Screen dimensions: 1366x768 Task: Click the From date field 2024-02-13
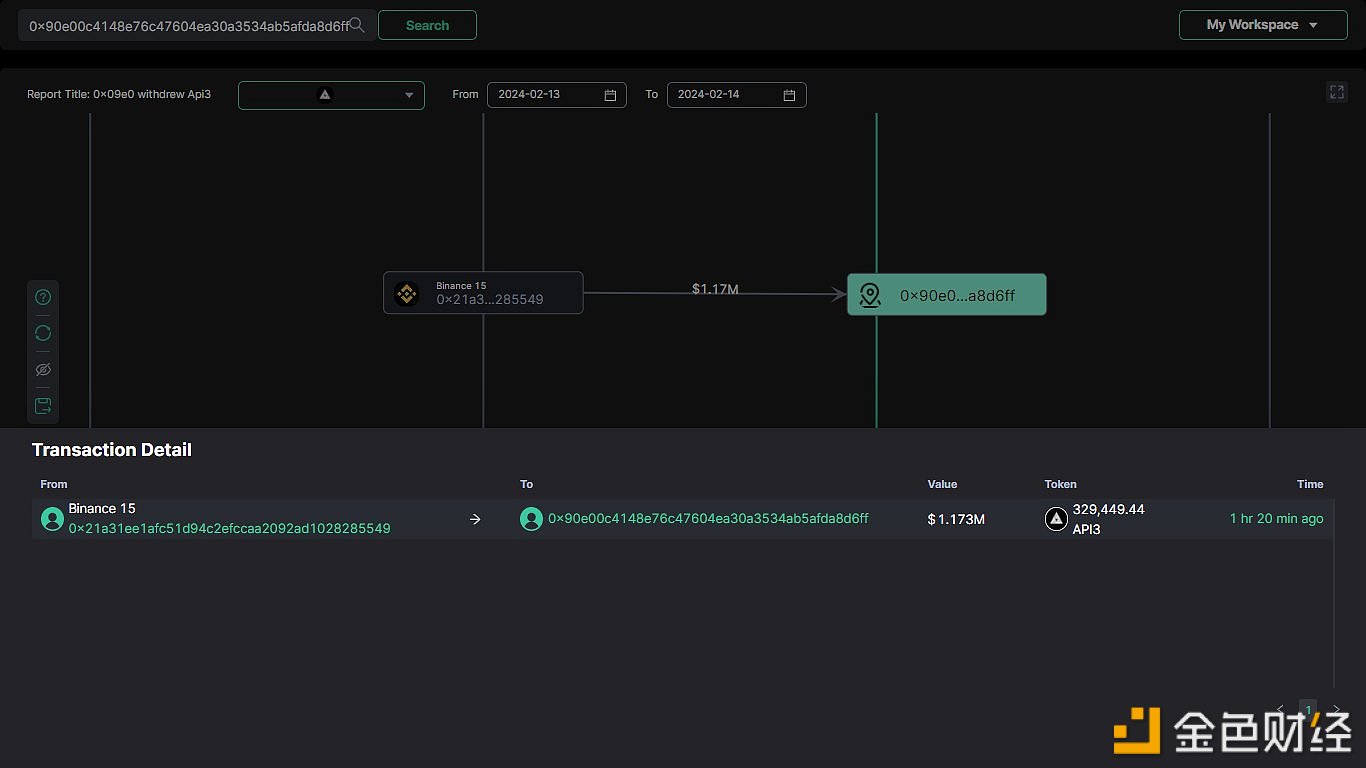556,95
